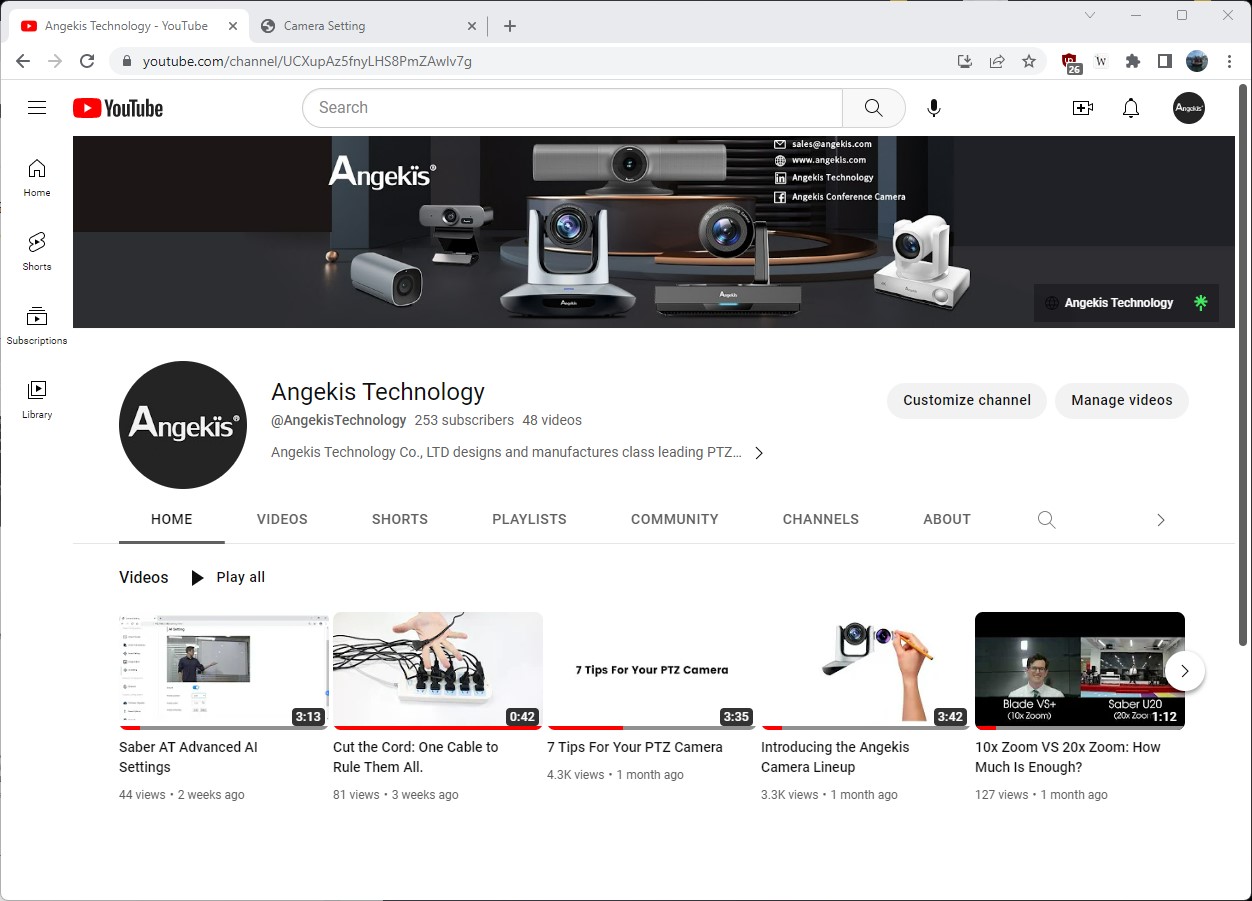Open the channel search magnifier icon

click(x=1046, y=519)
